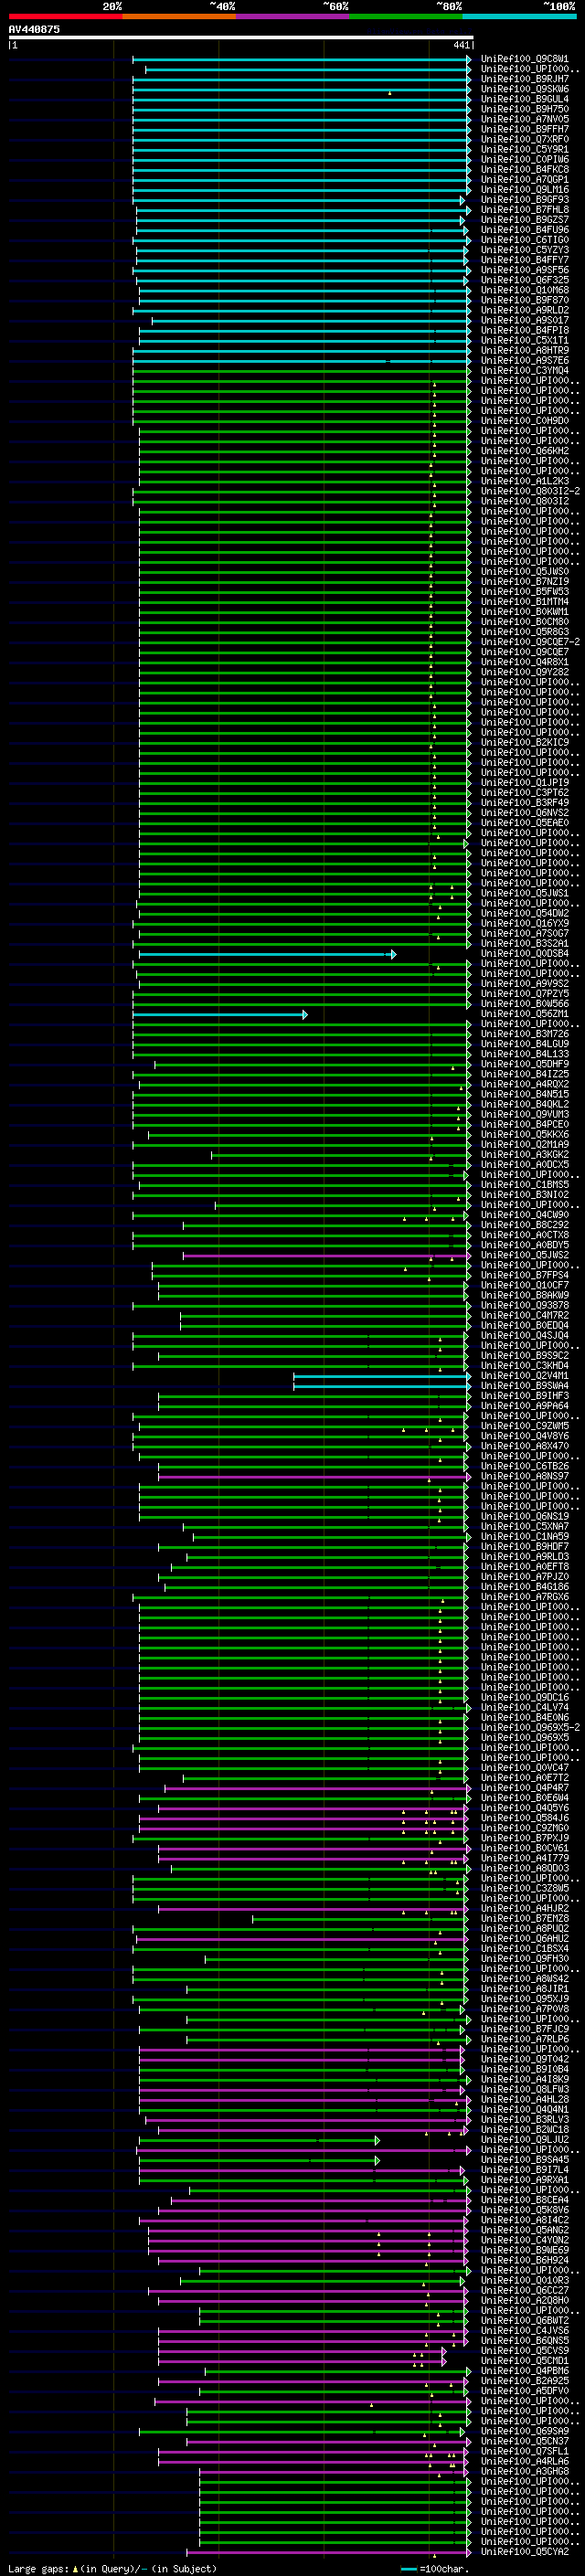Click the UniRef100_A9RLD2 hit label
The height and width of the screenshot is (2576, 585).
[x=524, y=310]
